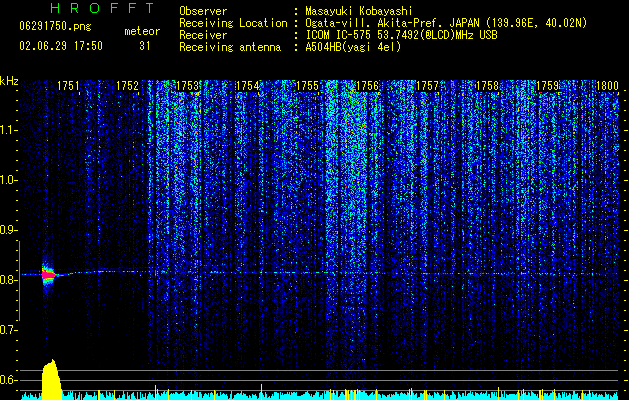Viewport: 629px width, 400px height.
Task: Click the meteor count value 31
Action: (x=144, y=46)
